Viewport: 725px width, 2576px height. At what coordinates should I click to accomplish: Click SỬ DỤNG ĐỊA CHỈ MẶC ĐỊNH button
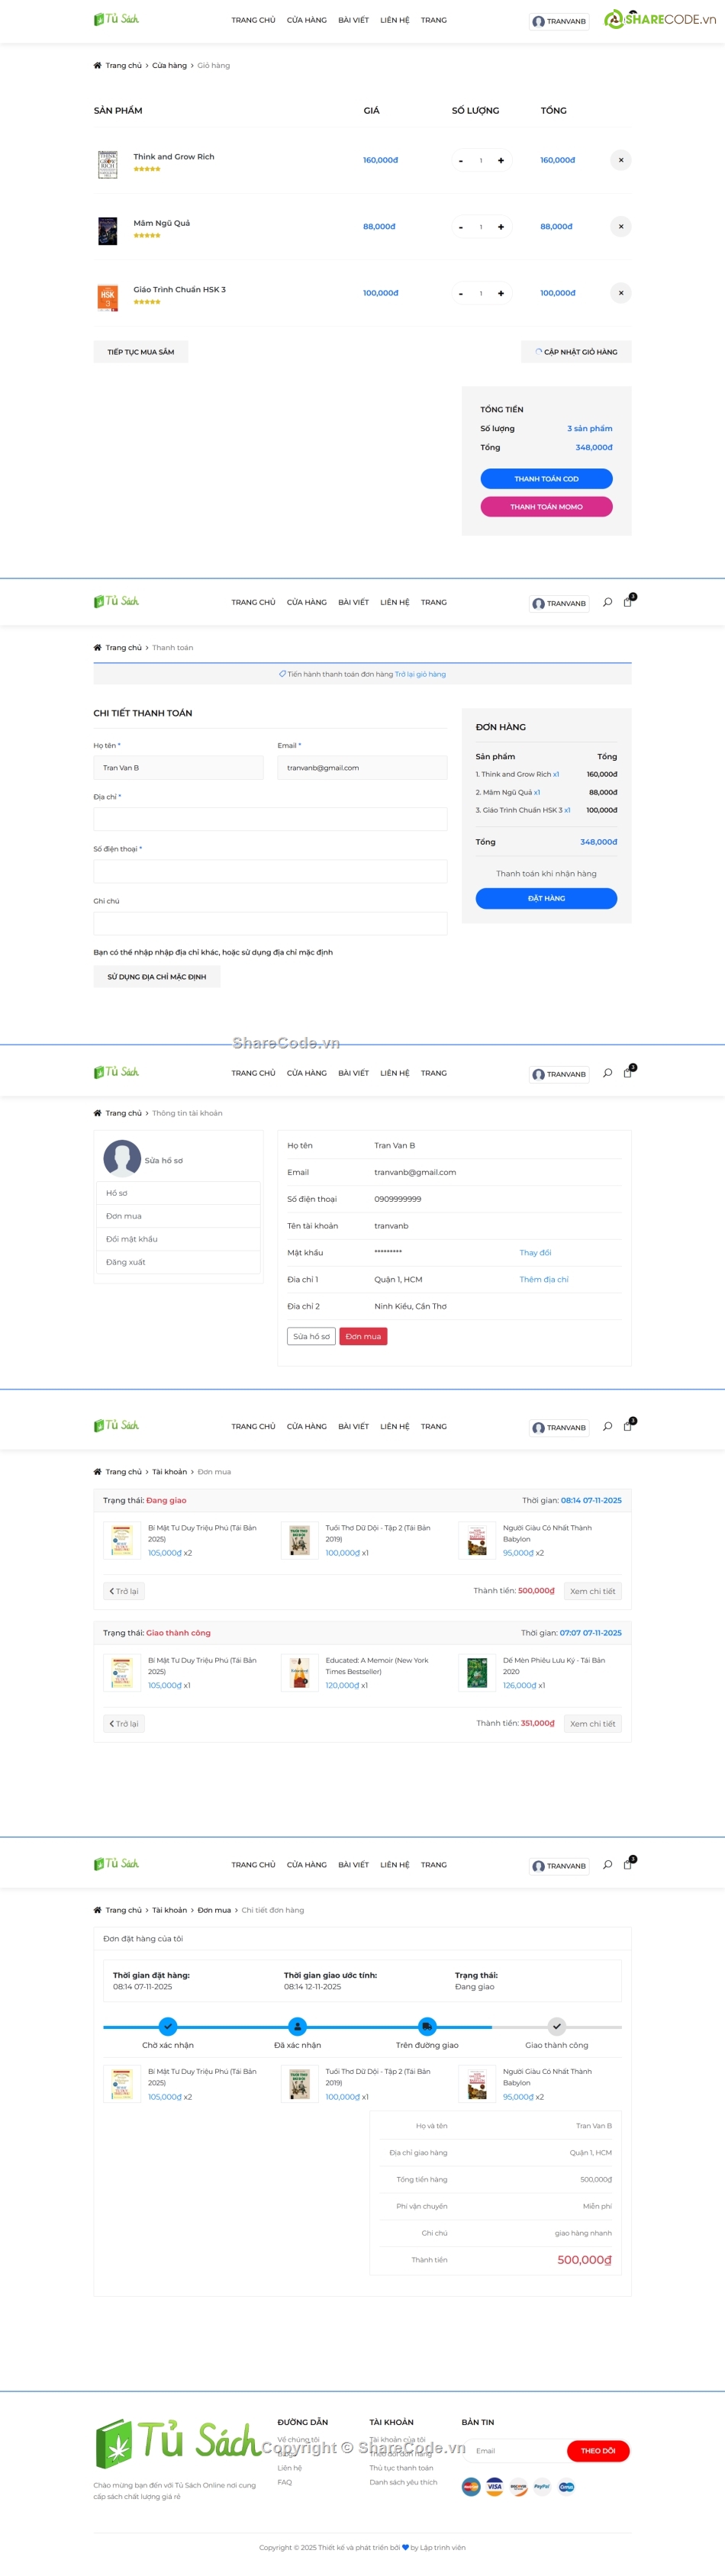coord(157,977)
